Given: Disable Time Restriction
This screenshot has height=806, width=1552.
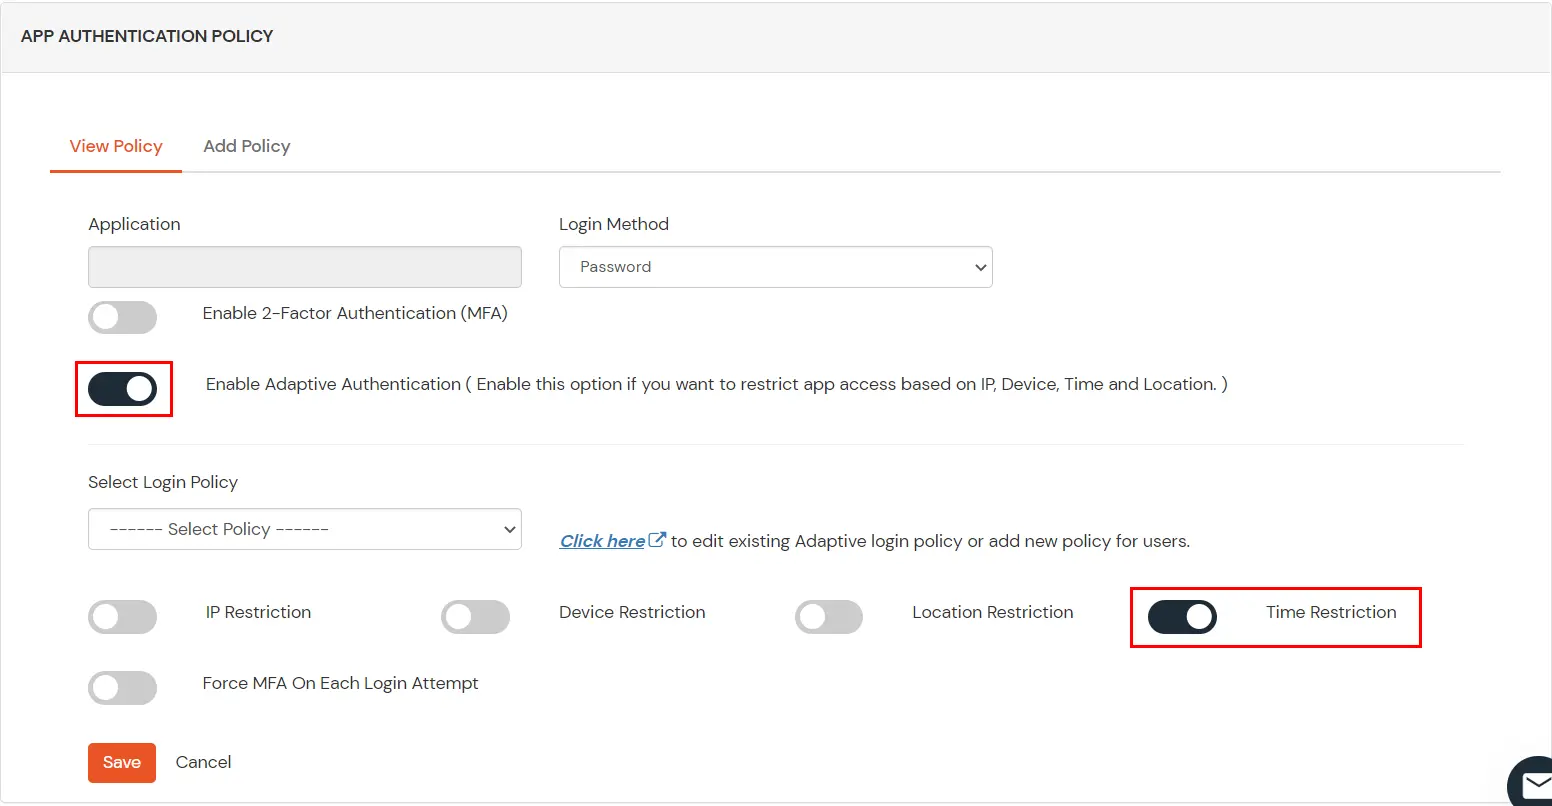Looking at the screenshot, I should tap(1183, 617).
